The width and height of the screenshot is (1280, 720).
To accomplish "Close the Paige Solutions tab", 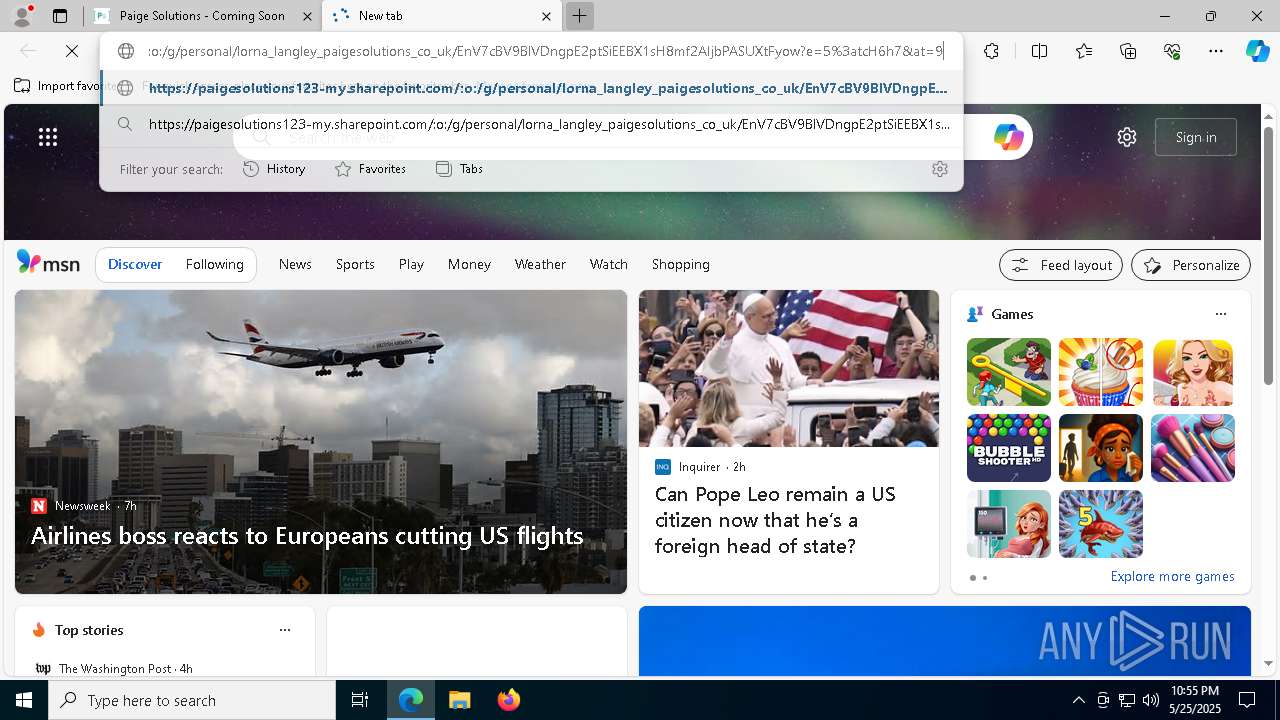I will click(x=307, y=16).
